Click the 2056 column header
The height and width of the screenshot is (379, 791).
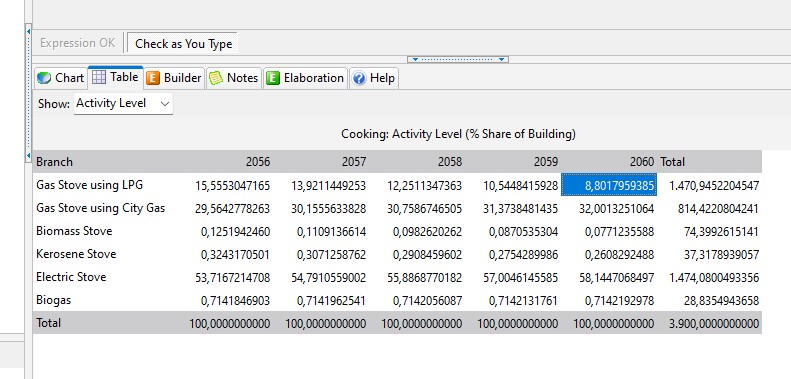tap(258, 162)
